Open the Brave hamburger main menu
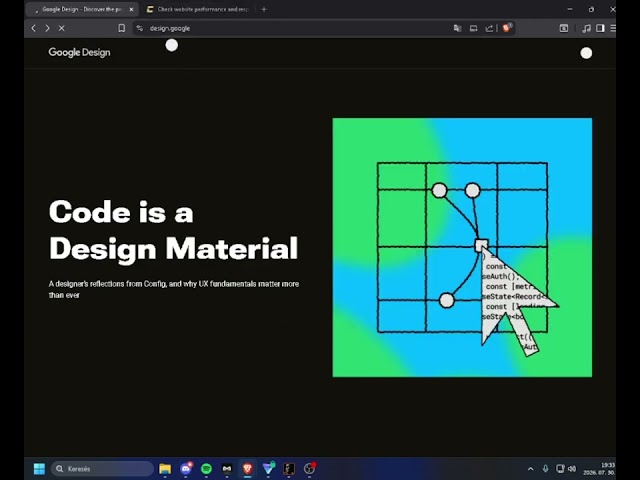 613,28
